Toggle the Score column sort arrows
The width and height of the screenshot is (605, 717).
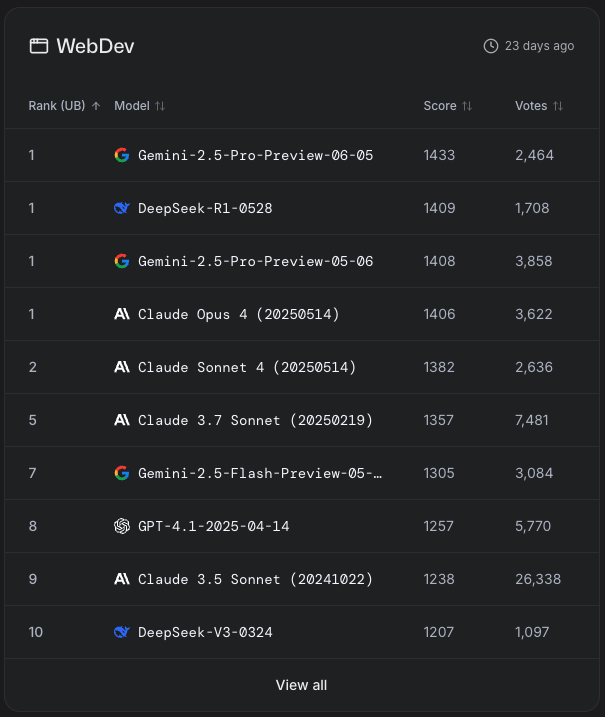coord(467,106)
